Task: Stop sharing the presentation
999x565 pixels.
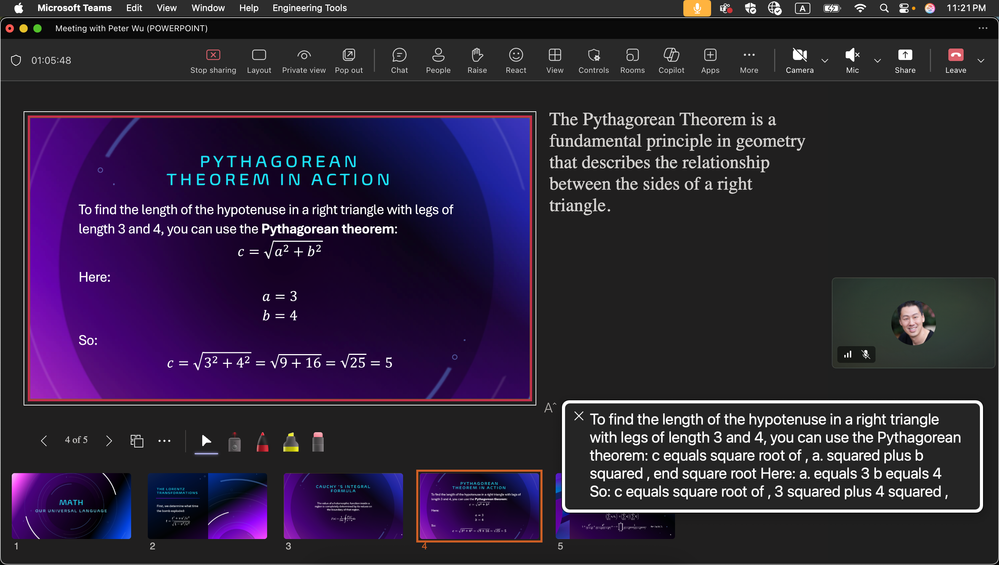Action: tap(213, 61)
